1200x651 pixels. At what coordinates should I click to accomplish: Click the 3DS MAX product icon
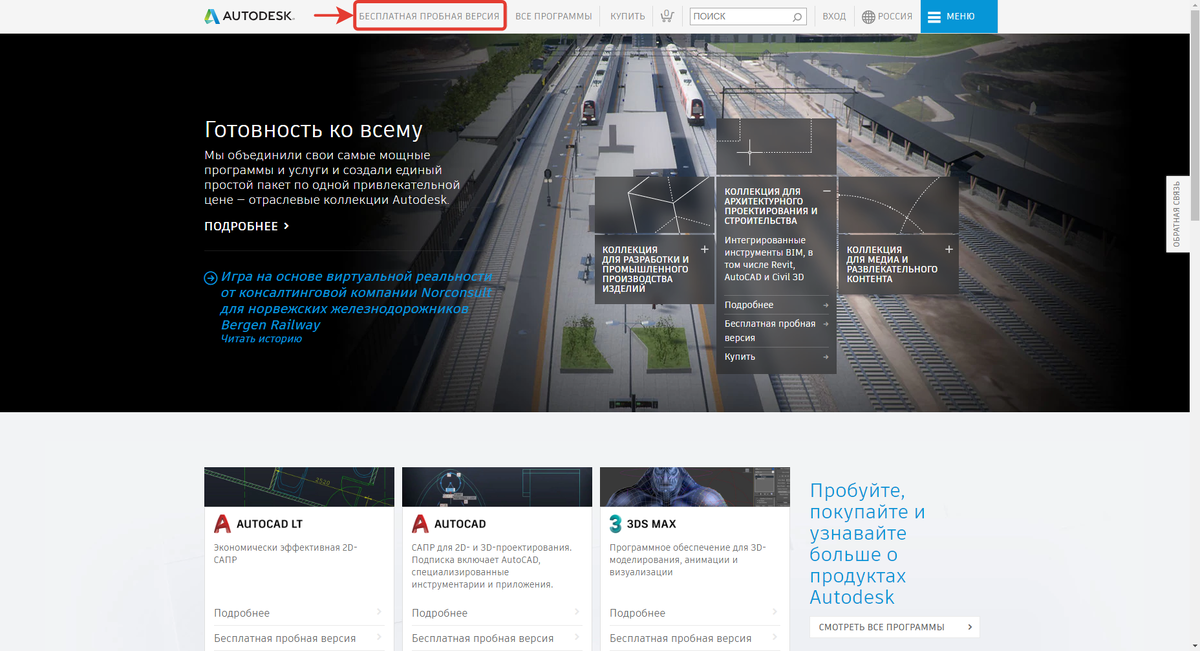pyautogui.click(x=616, y=522)
